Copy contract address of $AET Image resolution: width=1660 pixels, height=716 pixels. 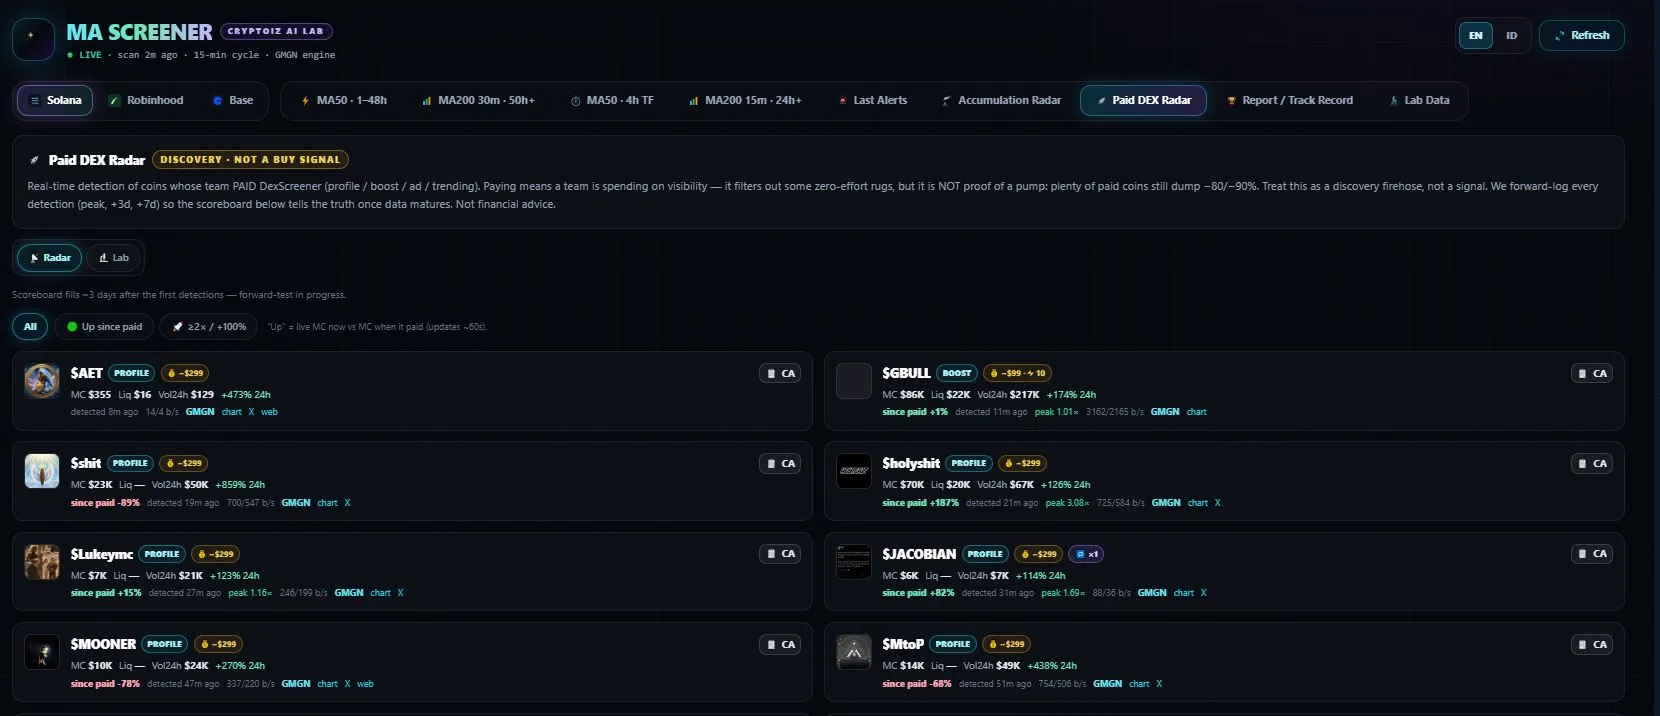[x=780, y=374]
